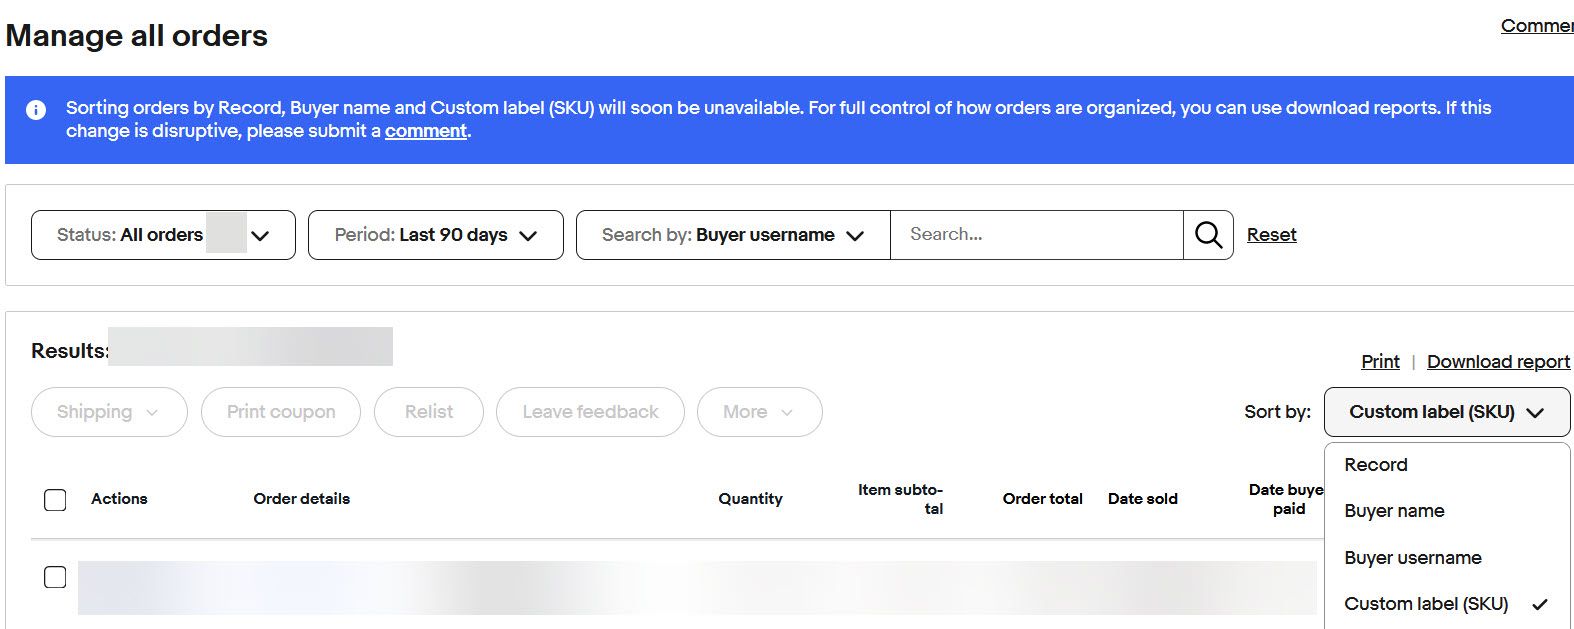Viewport: 1574px width, 629px height.
Task: Open the comment link in banner
Action: [x=426, y=131]
